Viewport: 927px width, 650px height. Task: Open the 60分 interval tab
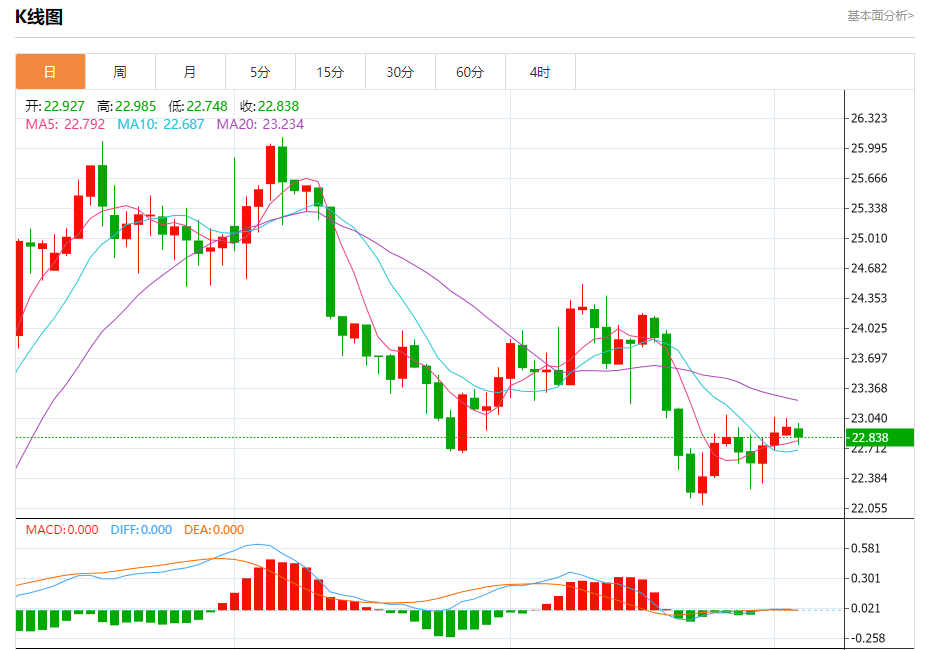click(470, 72)
